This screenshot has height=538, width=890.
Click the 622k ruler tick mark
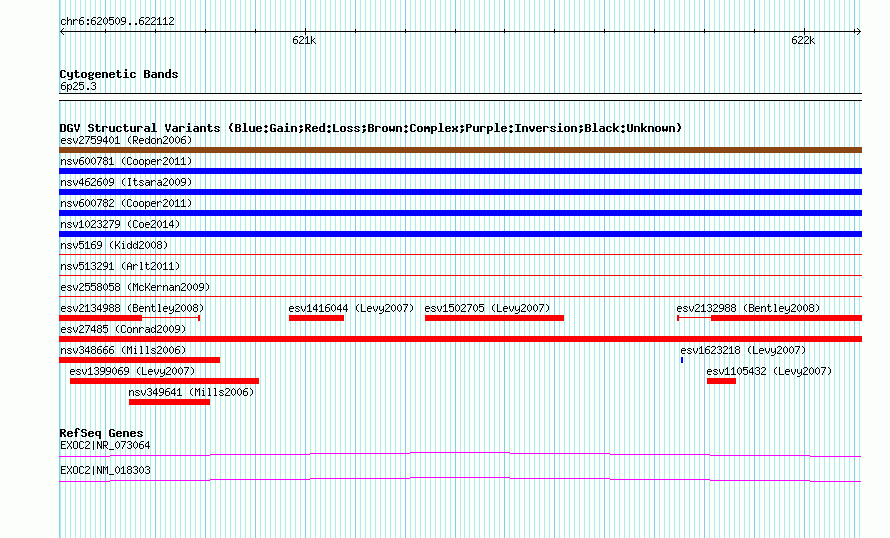pyautogui.click(x=804, y=31)
